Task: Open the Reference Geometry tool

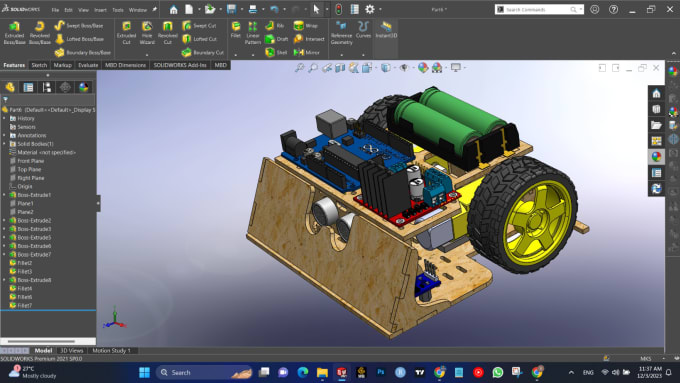Action: pyautogui.click(x=341, y=33)
